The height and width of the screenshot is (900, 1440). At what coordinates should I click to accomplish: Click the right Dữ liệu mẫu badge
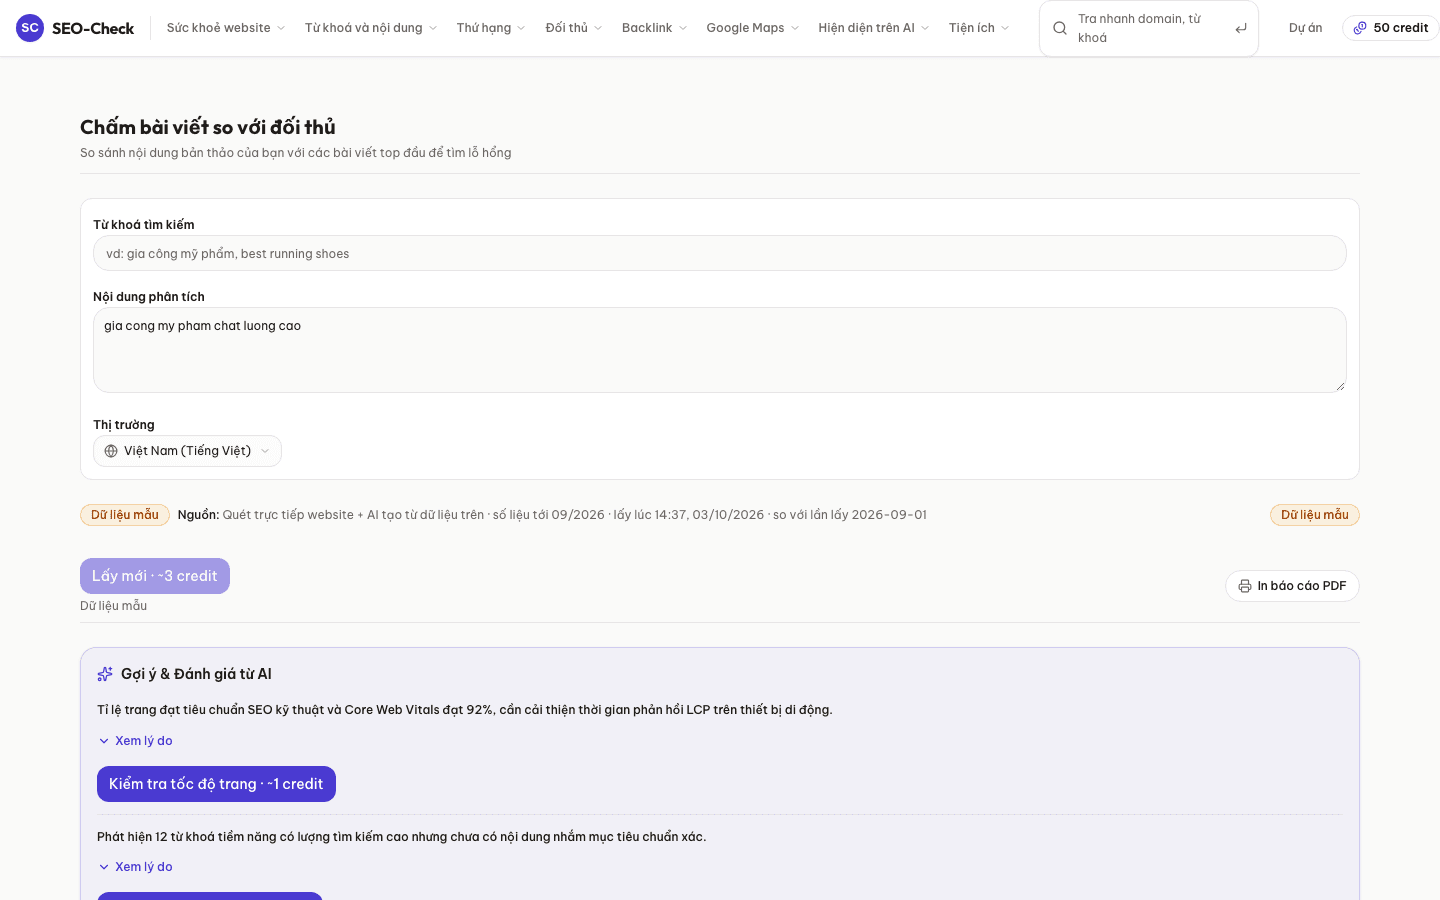pos(1315,515)
